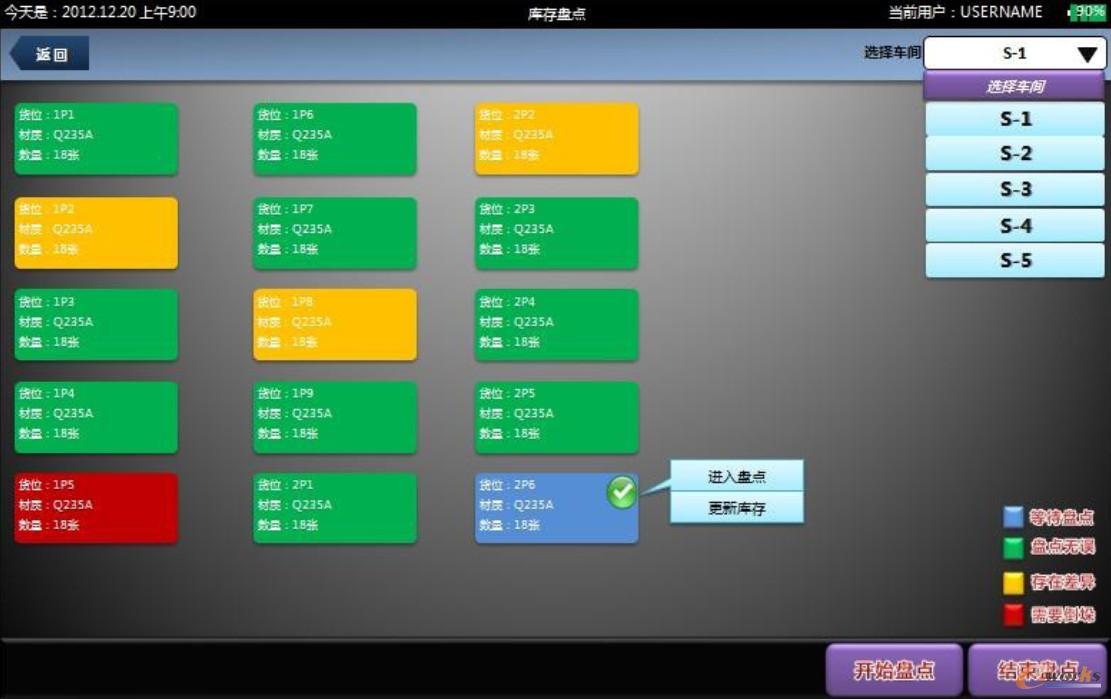This screenshot has width=1111, height=699.
Task: 点击红色的货位1P5卡片
Action: (x=95, y=507)
